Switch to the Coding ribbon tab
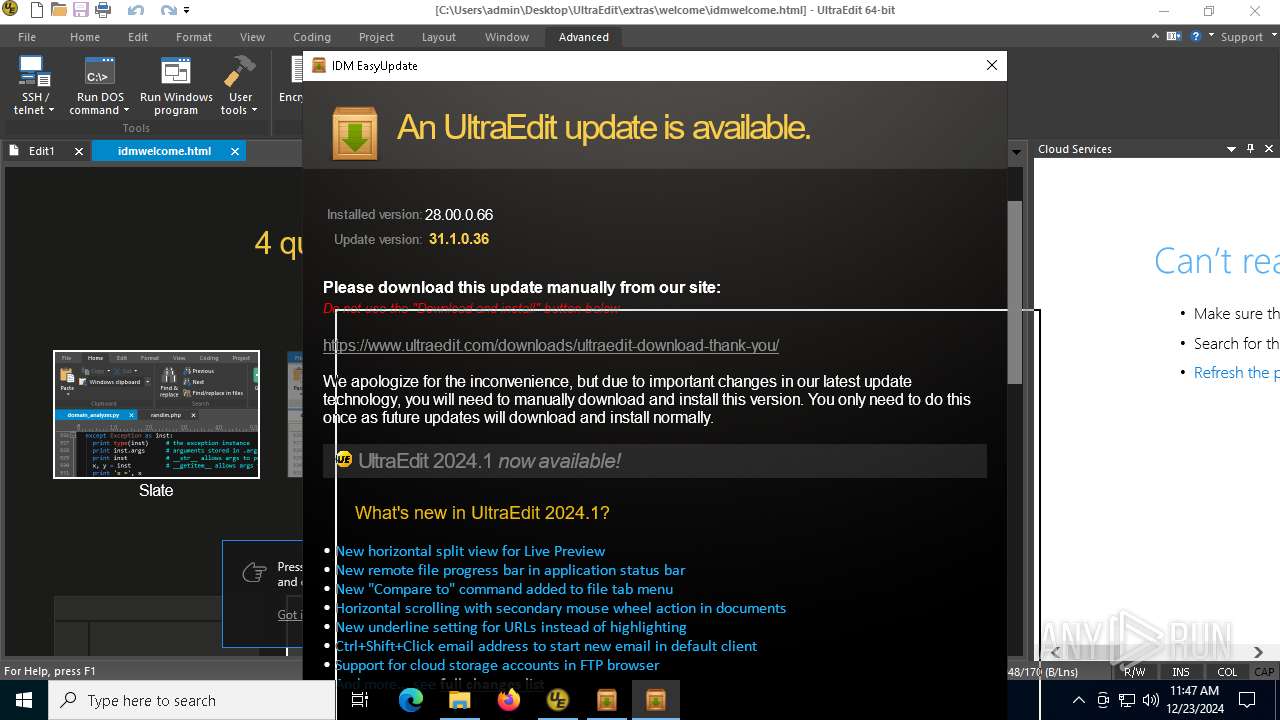The image size is (1280, 720). [312, 37]
